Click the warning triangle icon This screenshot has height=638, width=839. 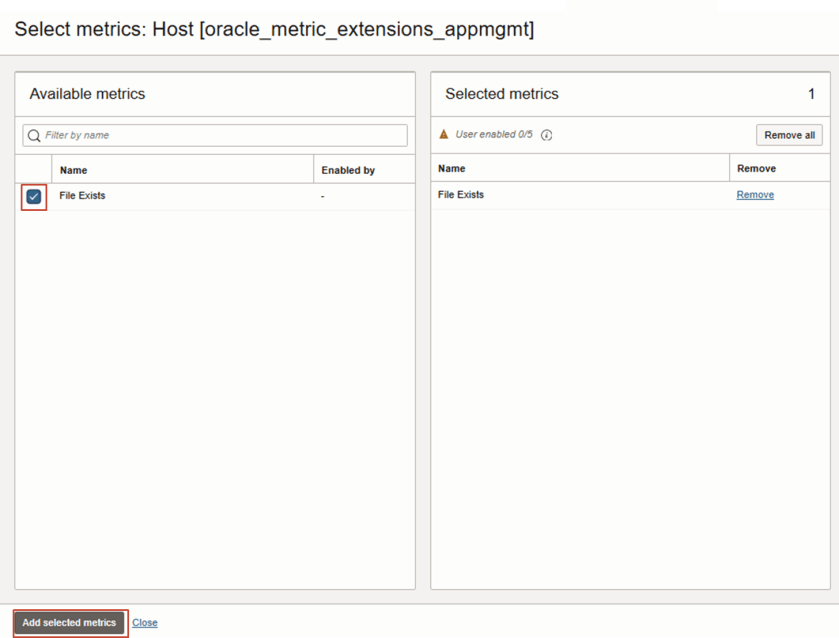click(x=445, y=135)
